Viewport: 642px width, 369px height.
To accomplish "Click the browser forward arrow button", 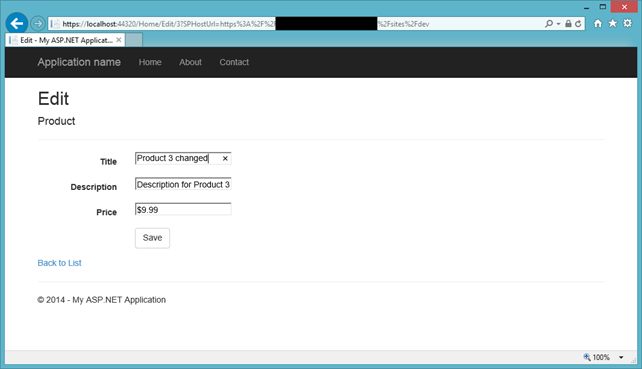I will tap(38, 24).
